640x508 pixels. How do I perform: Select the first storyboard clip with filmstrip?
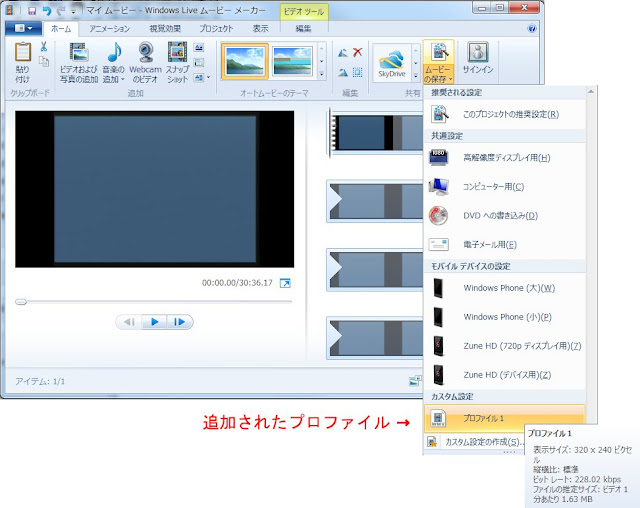coord(376,133)
